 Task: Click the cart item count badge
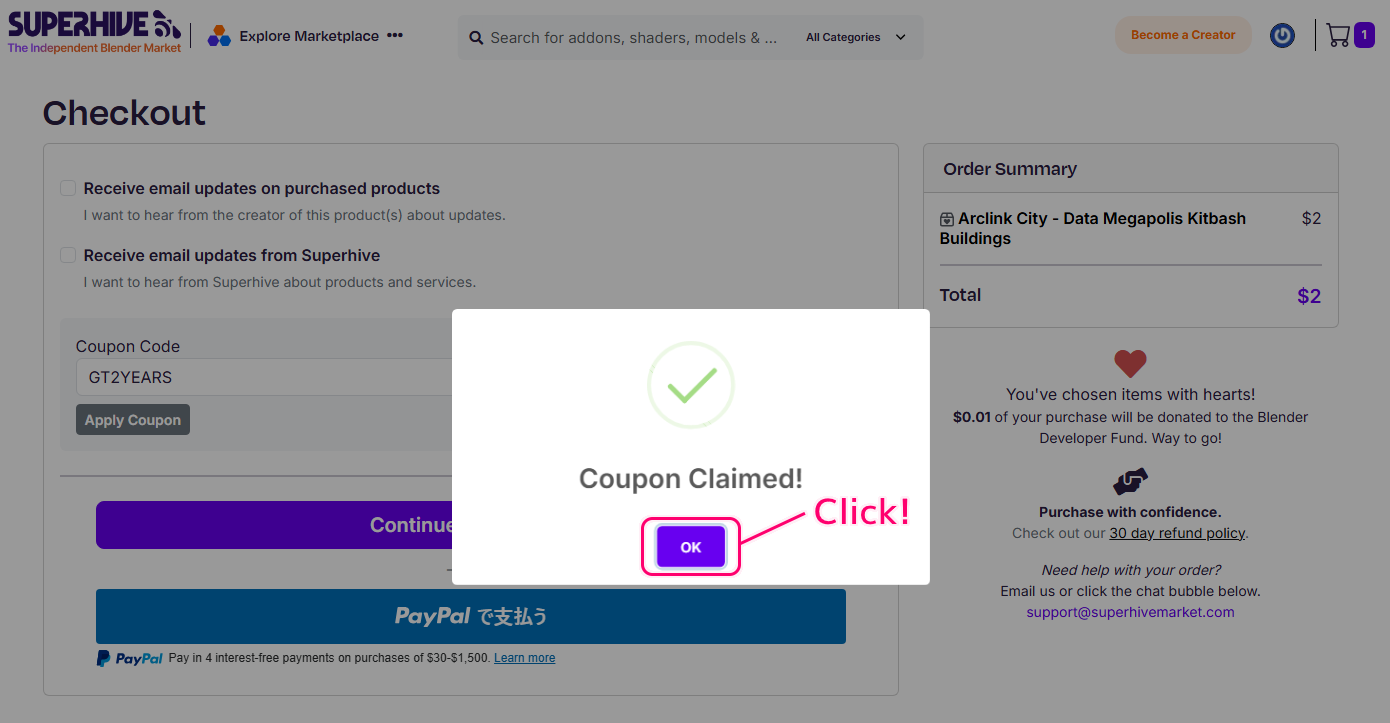click(1364, 36)
